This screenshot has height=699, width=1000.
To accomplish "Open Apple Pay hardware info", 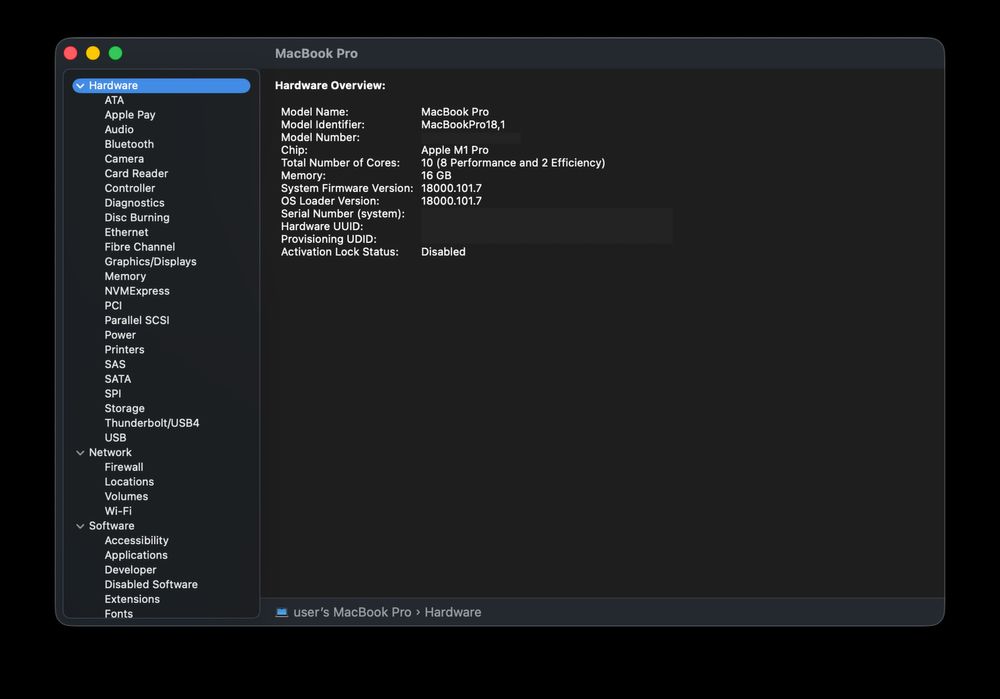I will pos(130,115).
